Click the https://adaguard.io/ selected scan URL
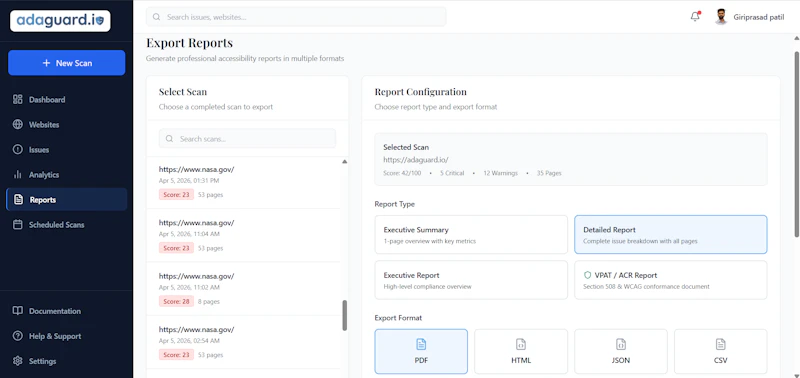Image resolution: width=800 pixels, height=378 pixels. point(416,160)
